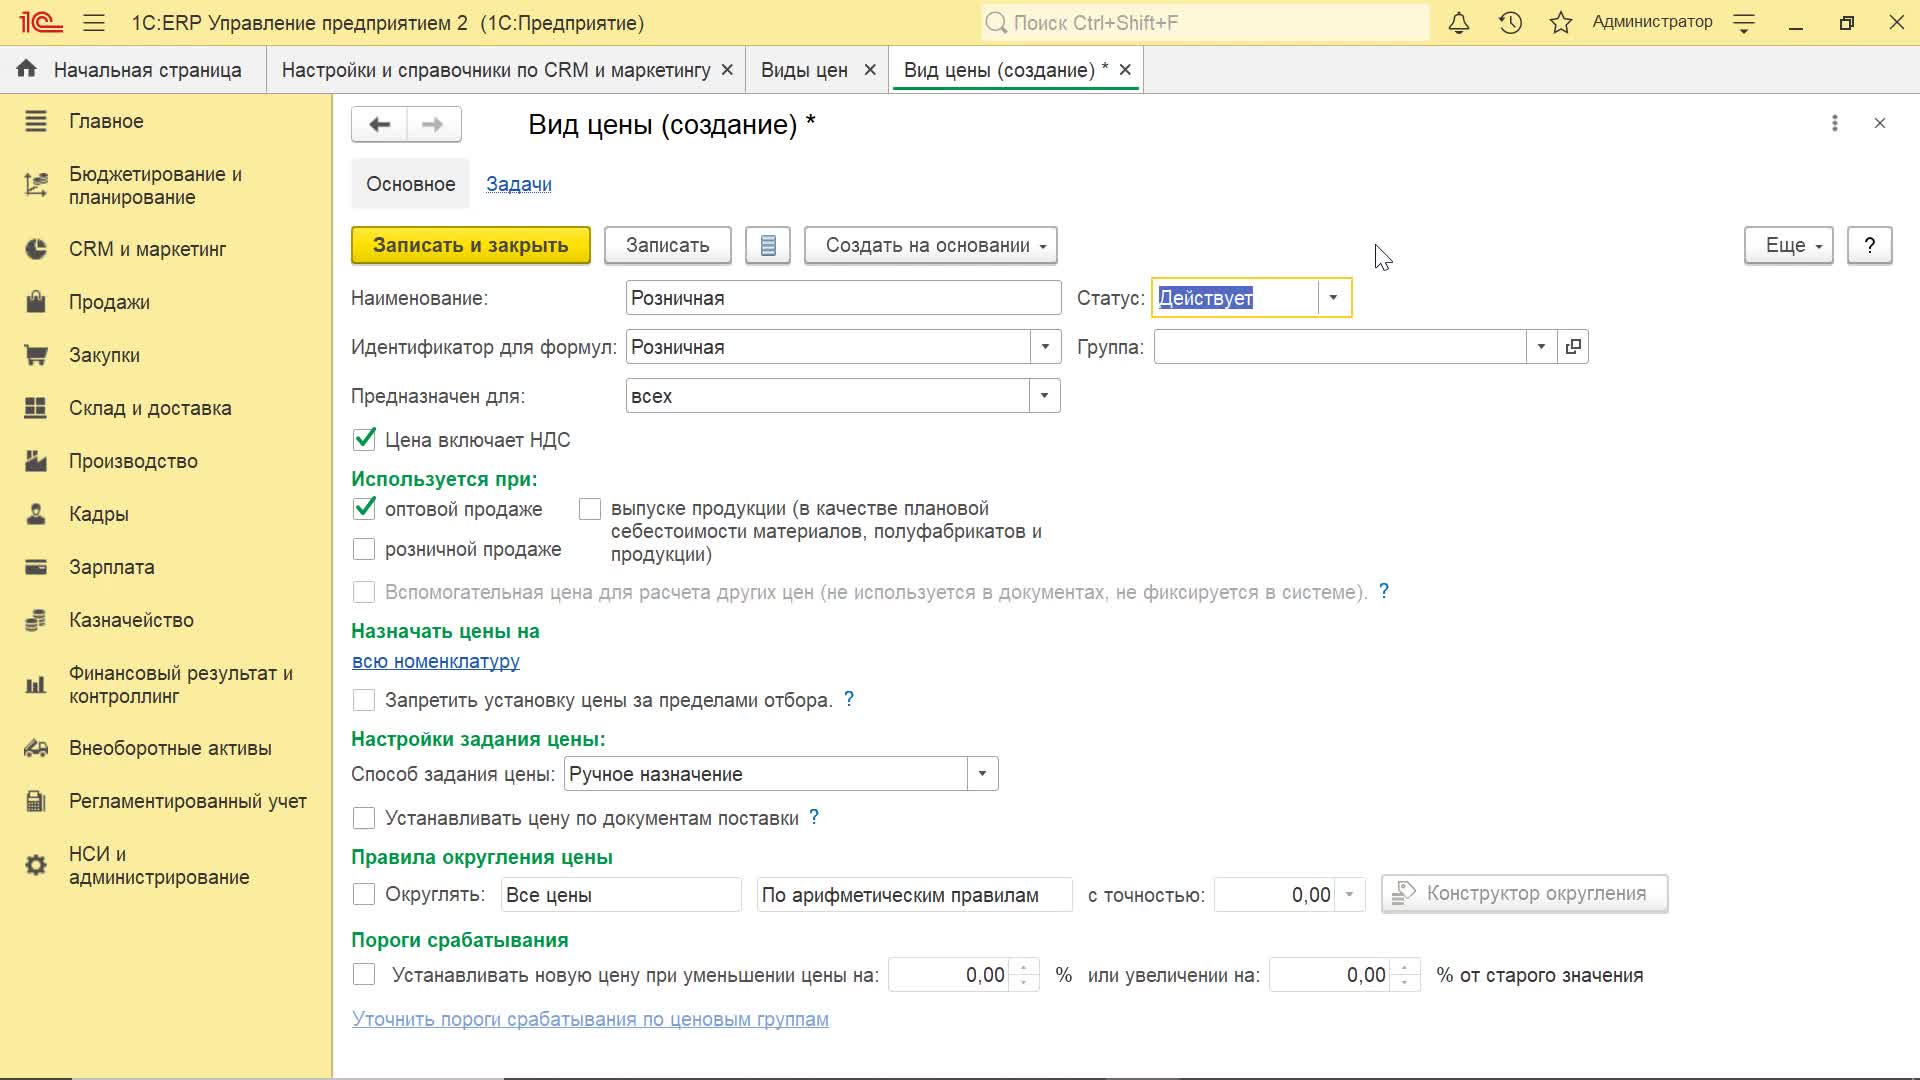Expand с точностью dropdown arrow
The image size is (1920, 1080).
pyautogui.click(x=1349, y=895)
